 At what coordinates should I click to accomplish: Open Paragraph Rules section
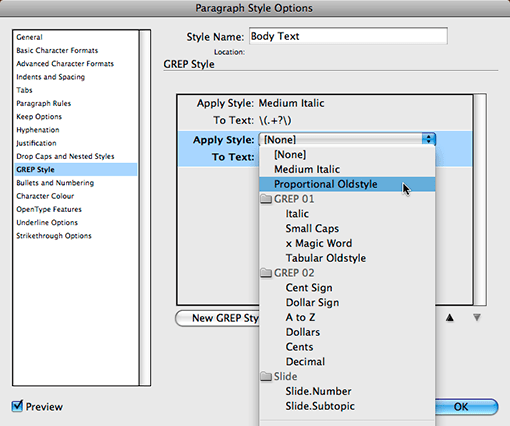point(44,103)
